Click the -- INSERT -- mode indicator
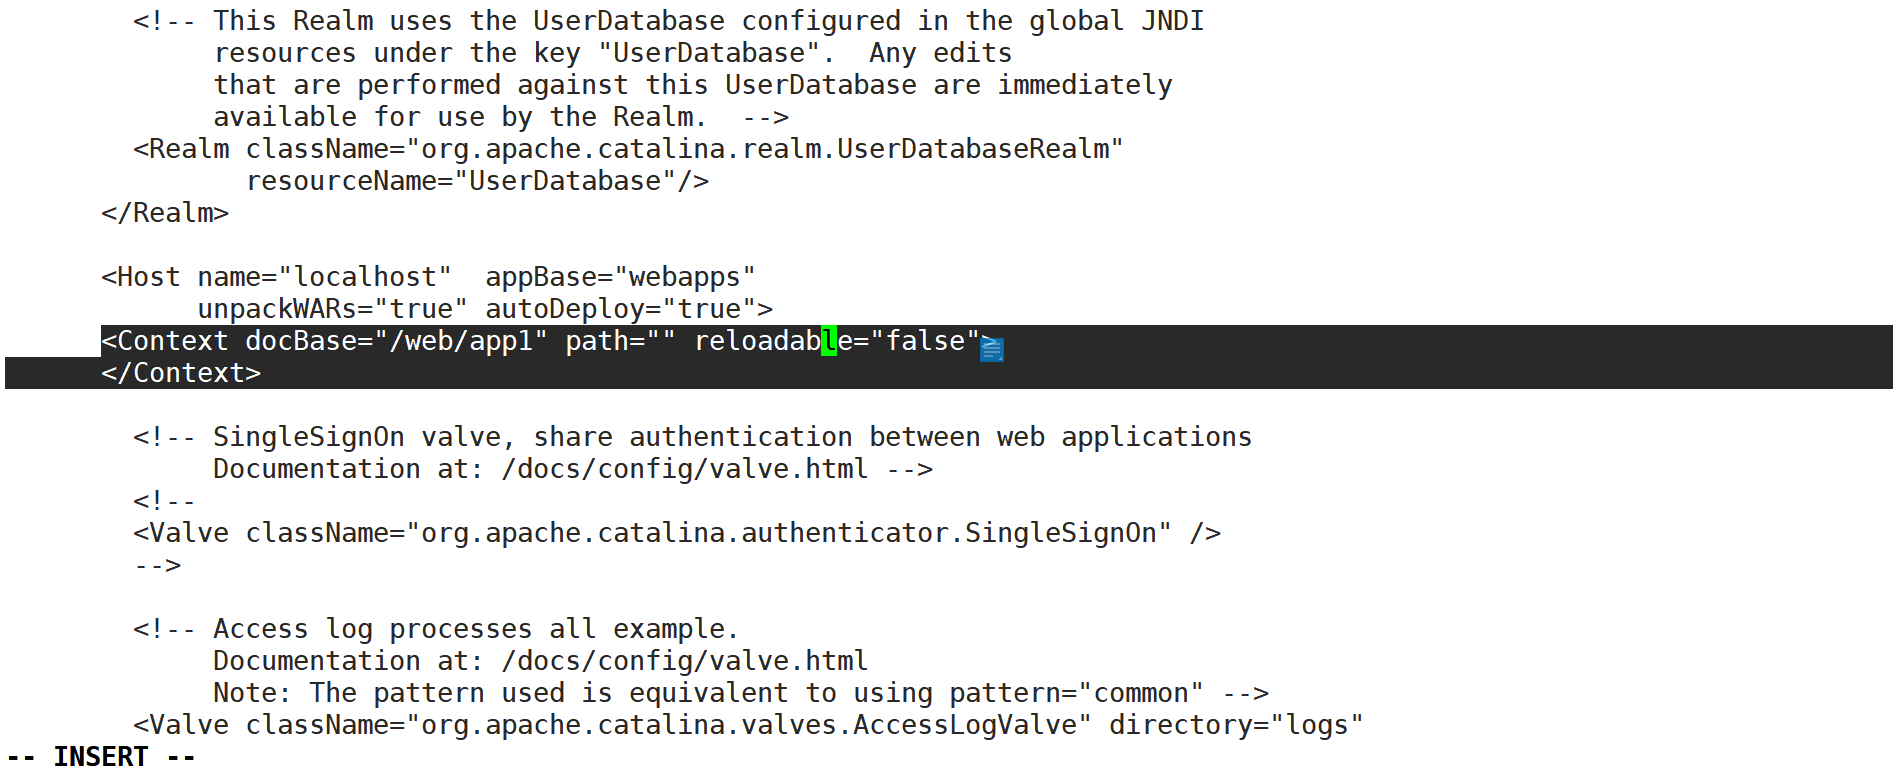 101,757
